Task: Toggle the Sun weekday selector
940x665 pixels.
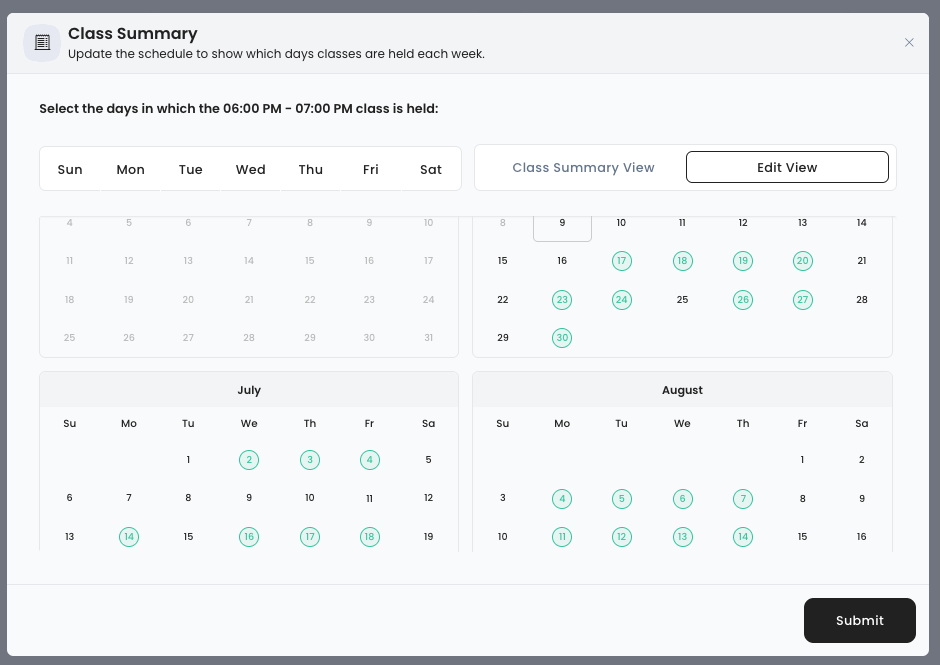Action: (x=70, y=170)
